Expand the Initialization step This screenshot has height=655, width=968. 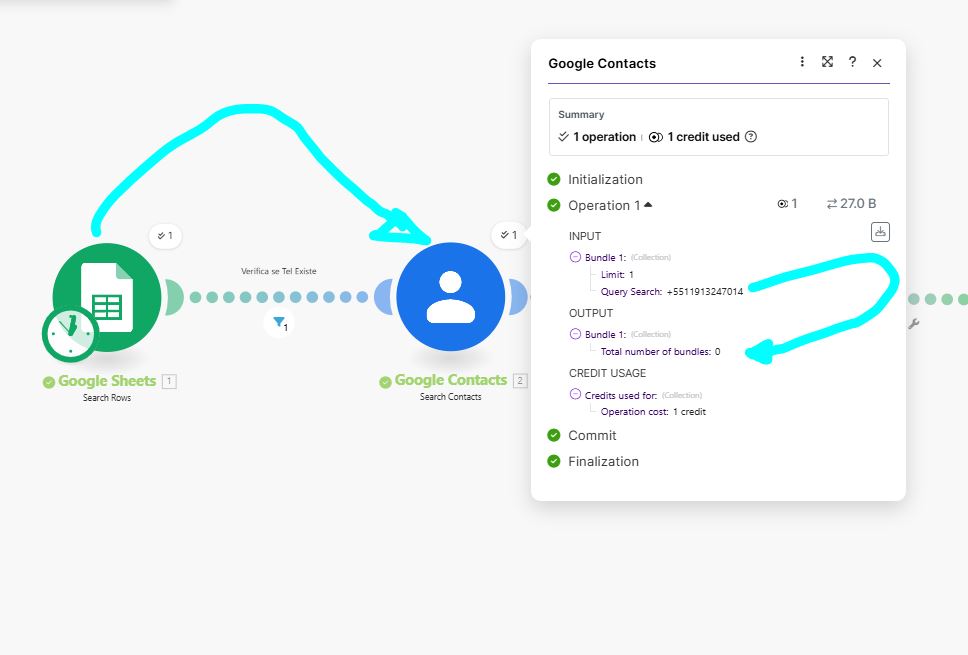[x=605, y=179]
